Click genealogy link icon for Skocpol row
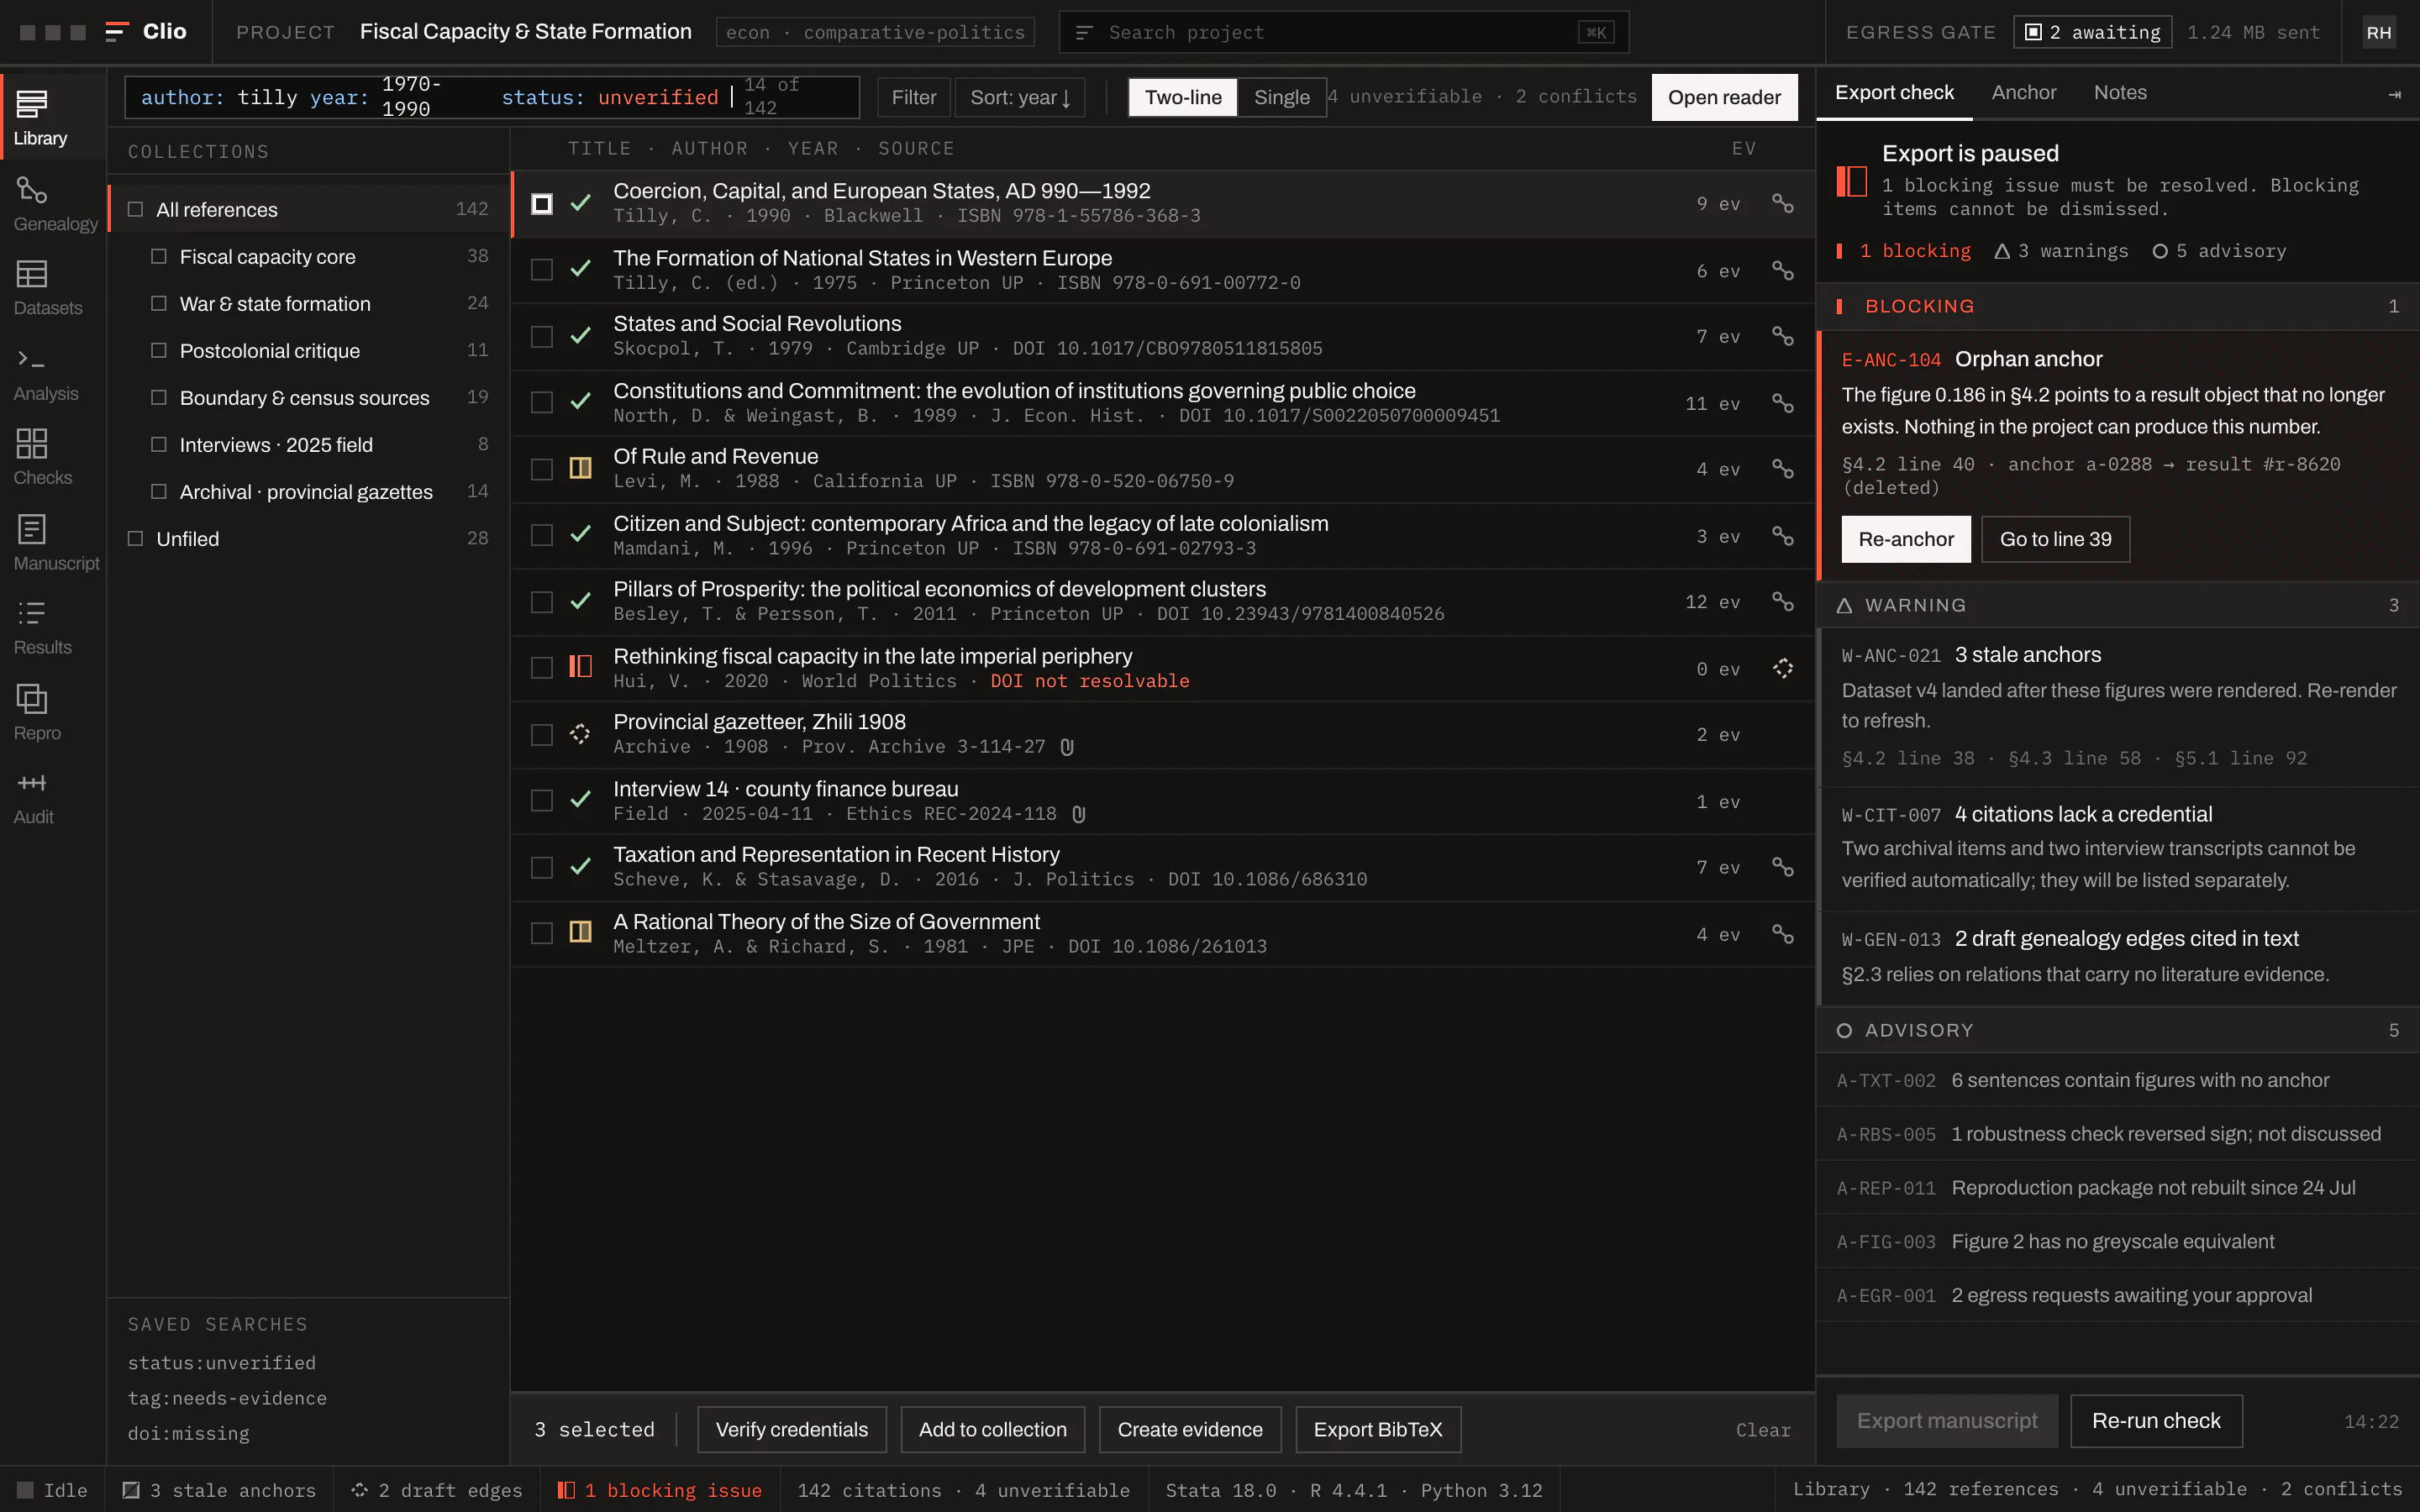2420x1512 pixels. (1782, 336)
